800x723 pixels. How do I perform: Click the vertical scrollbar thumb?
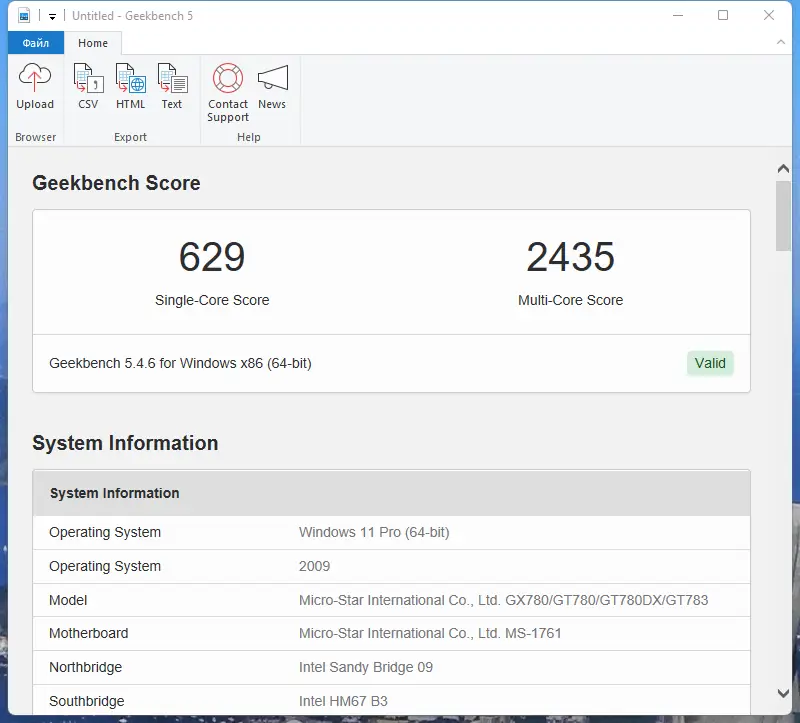coord(783,216)
